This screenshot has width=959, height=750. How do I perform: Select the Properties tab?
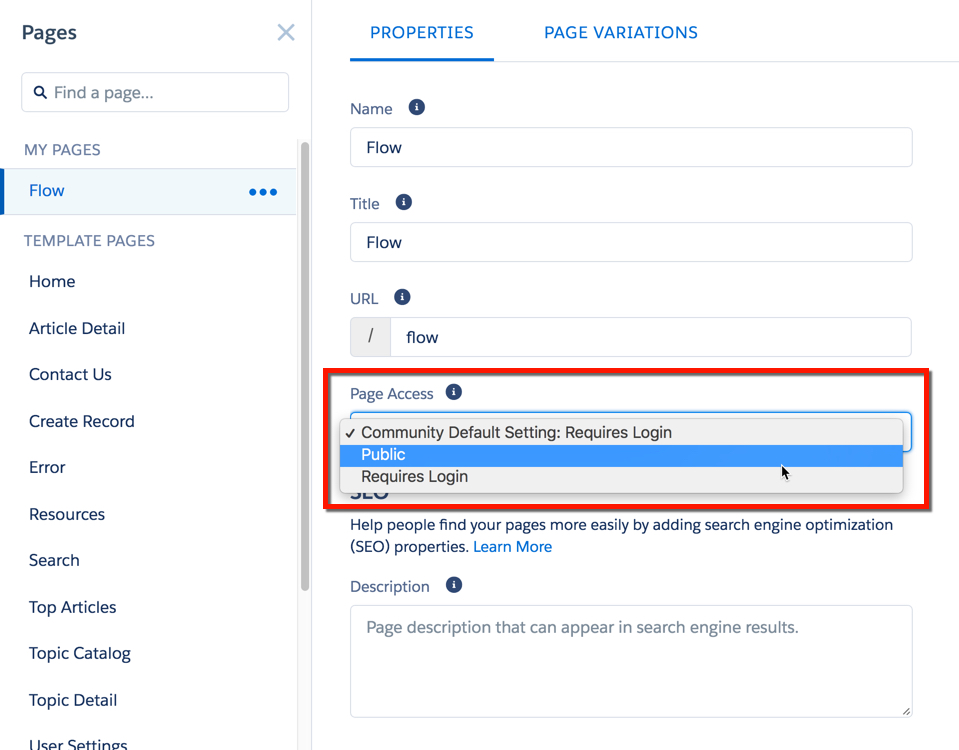[x=421, y=32]
